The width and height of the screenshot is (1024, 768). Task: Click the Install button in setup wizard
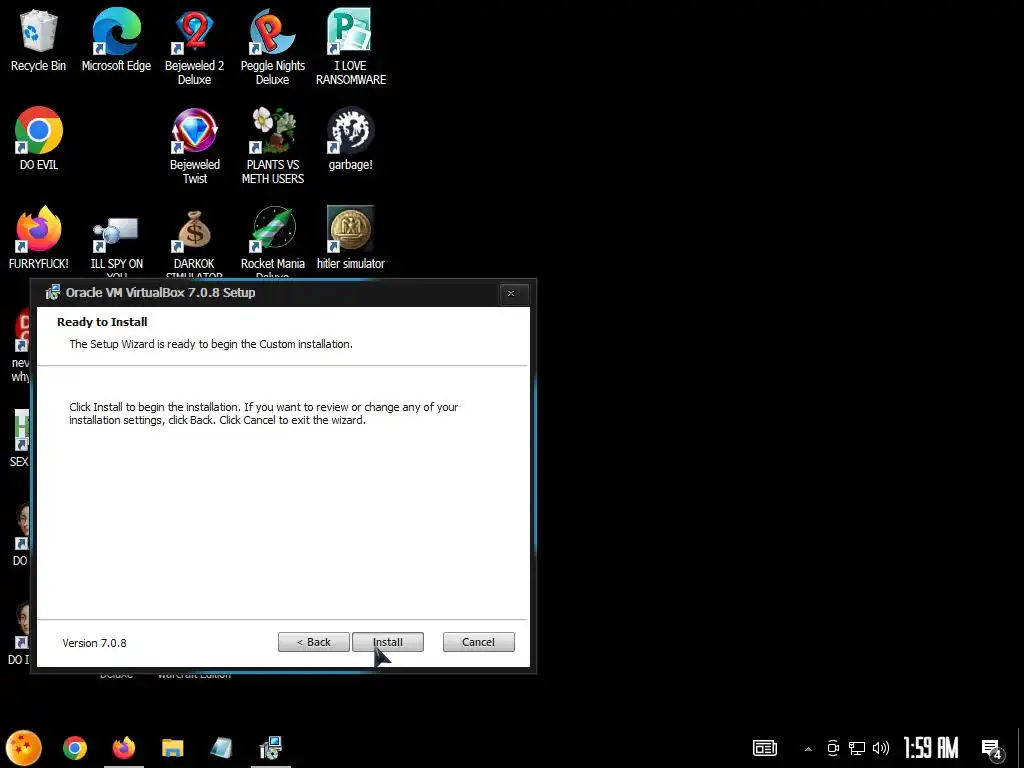[x=387, y=642]
